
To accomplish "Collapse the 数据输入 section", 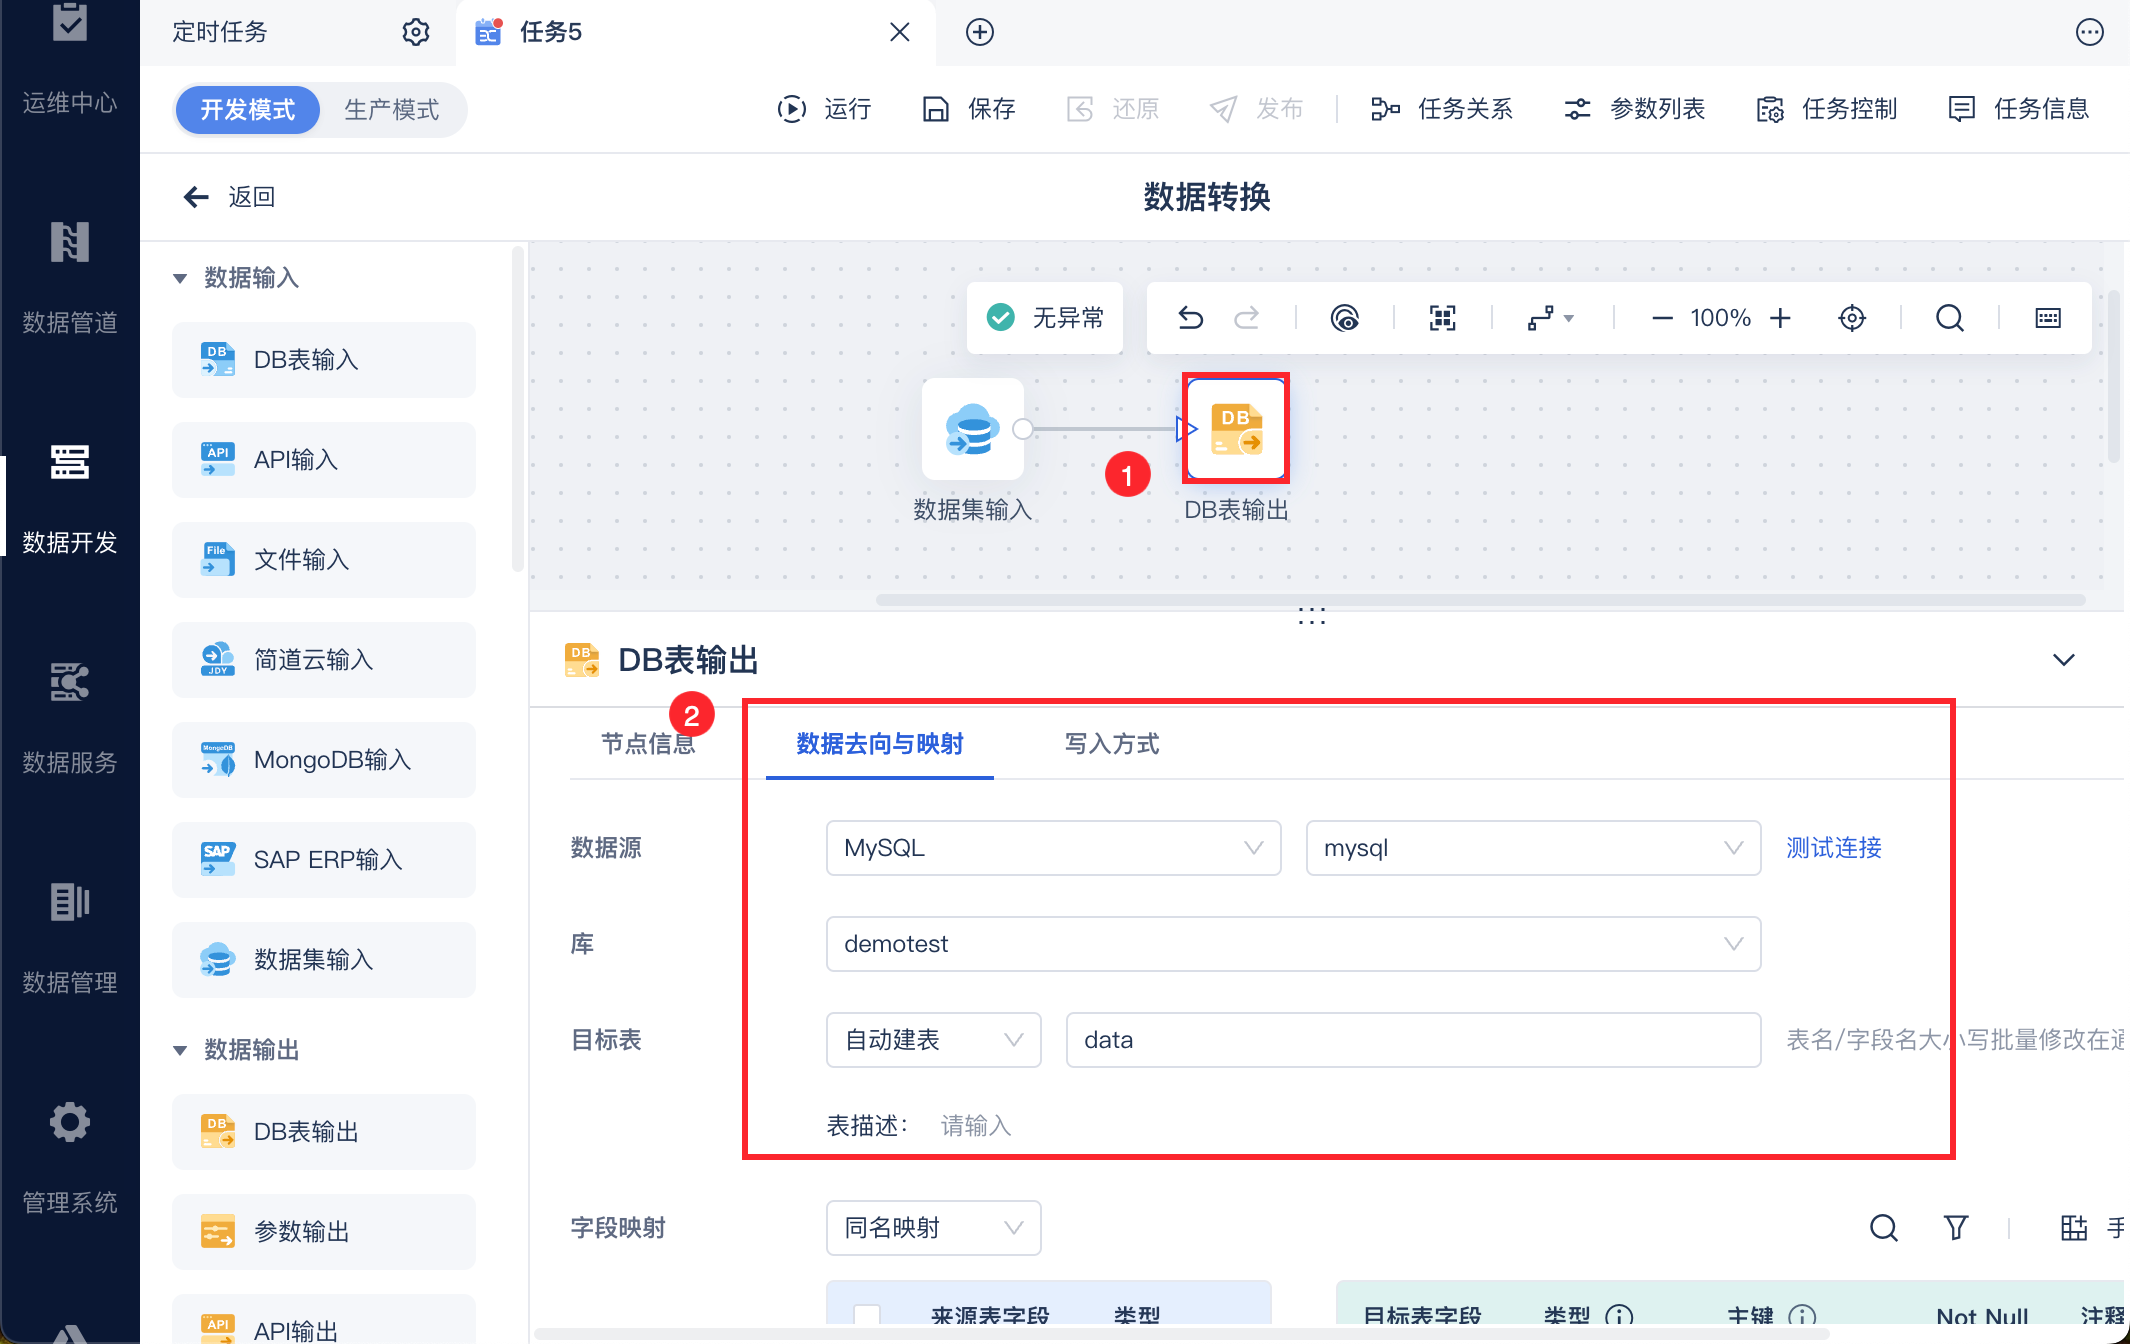I will click(x=180, y=278).
